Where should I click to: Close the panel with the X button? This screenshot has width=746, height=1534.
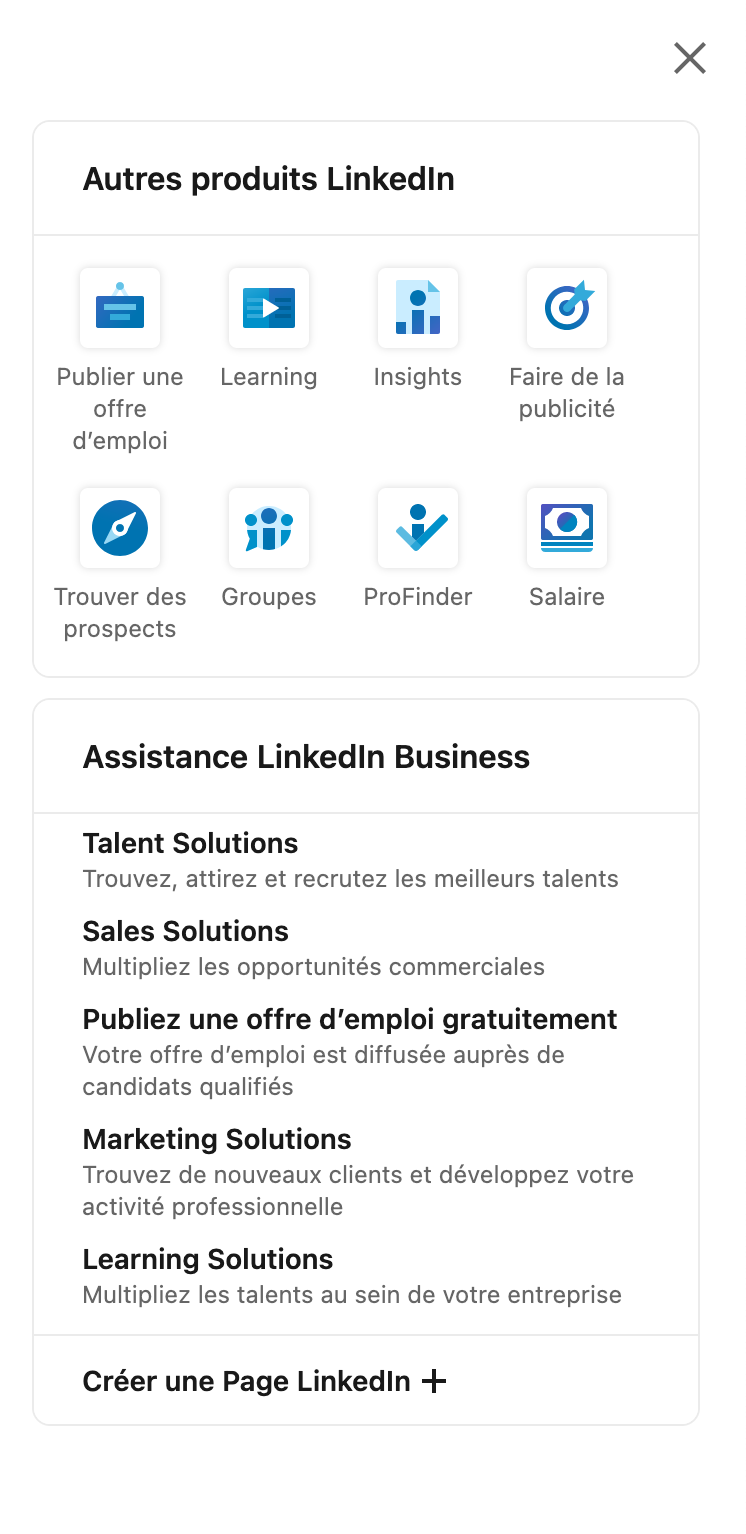(x=690, y=59)
